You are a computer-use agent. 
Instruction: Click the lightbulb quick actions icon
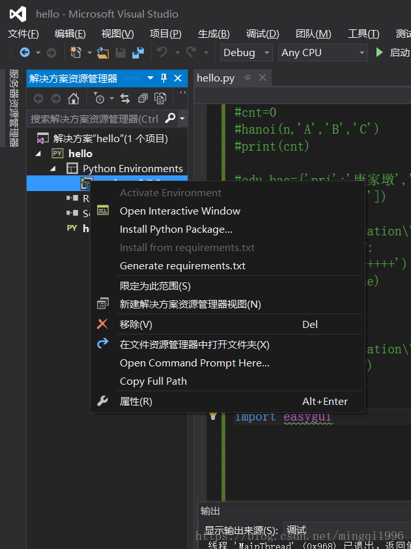(x=213, y=416)
